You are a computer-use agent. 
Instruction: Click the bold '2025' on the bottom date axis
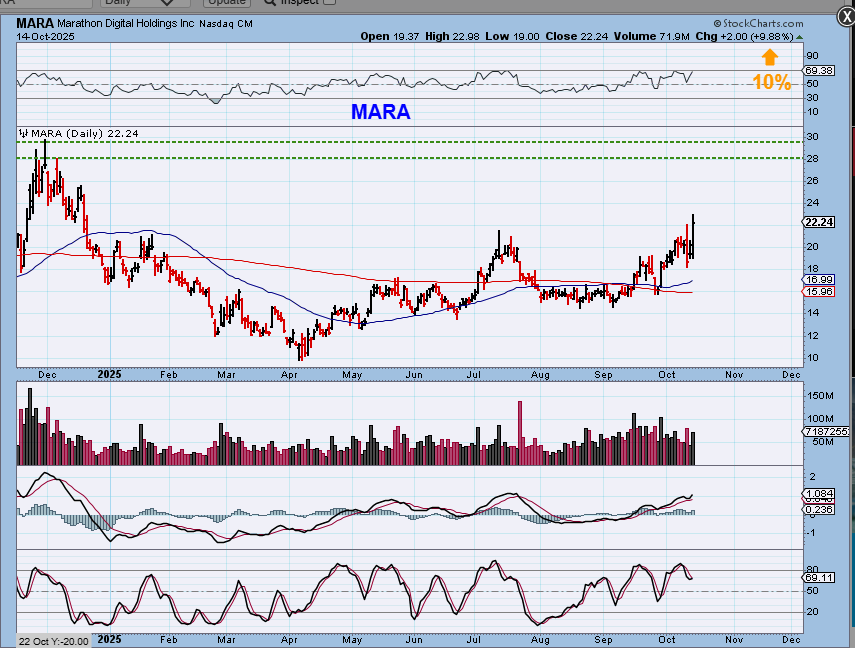pyautogui.click(x=109, y=639)
